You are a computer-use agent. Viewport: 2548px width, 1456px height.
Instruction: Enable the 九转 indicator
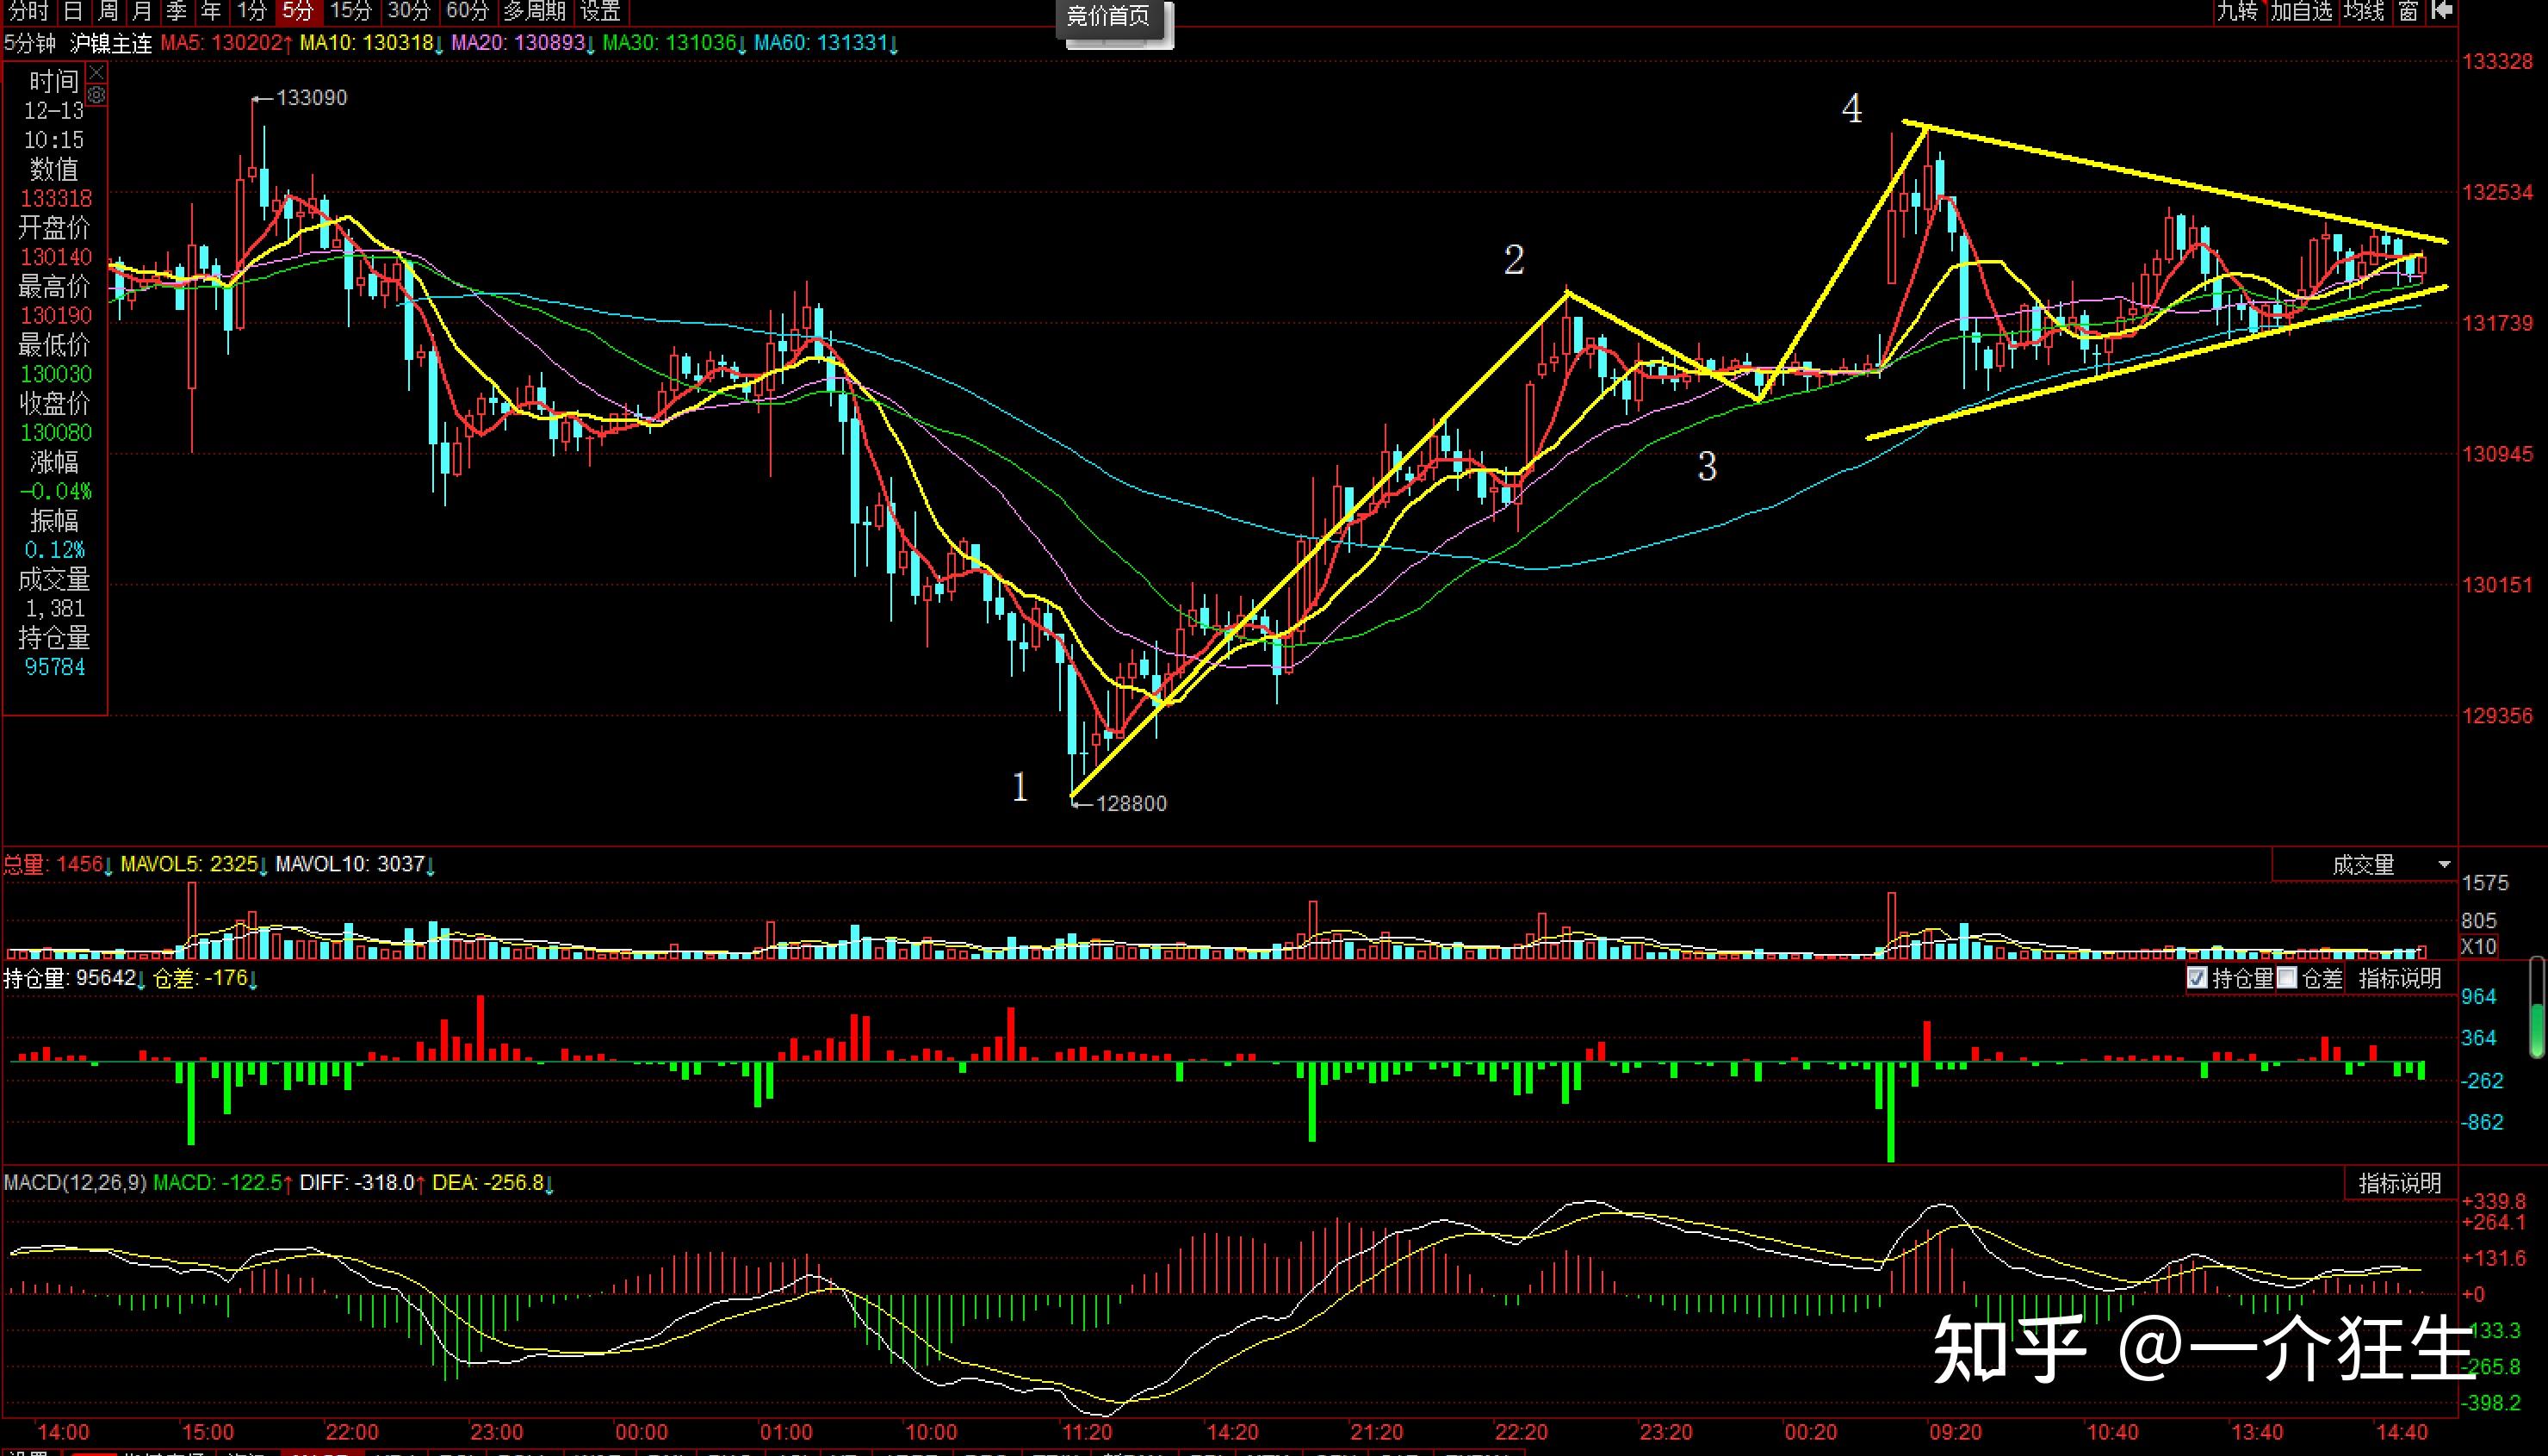[2236, 11]
